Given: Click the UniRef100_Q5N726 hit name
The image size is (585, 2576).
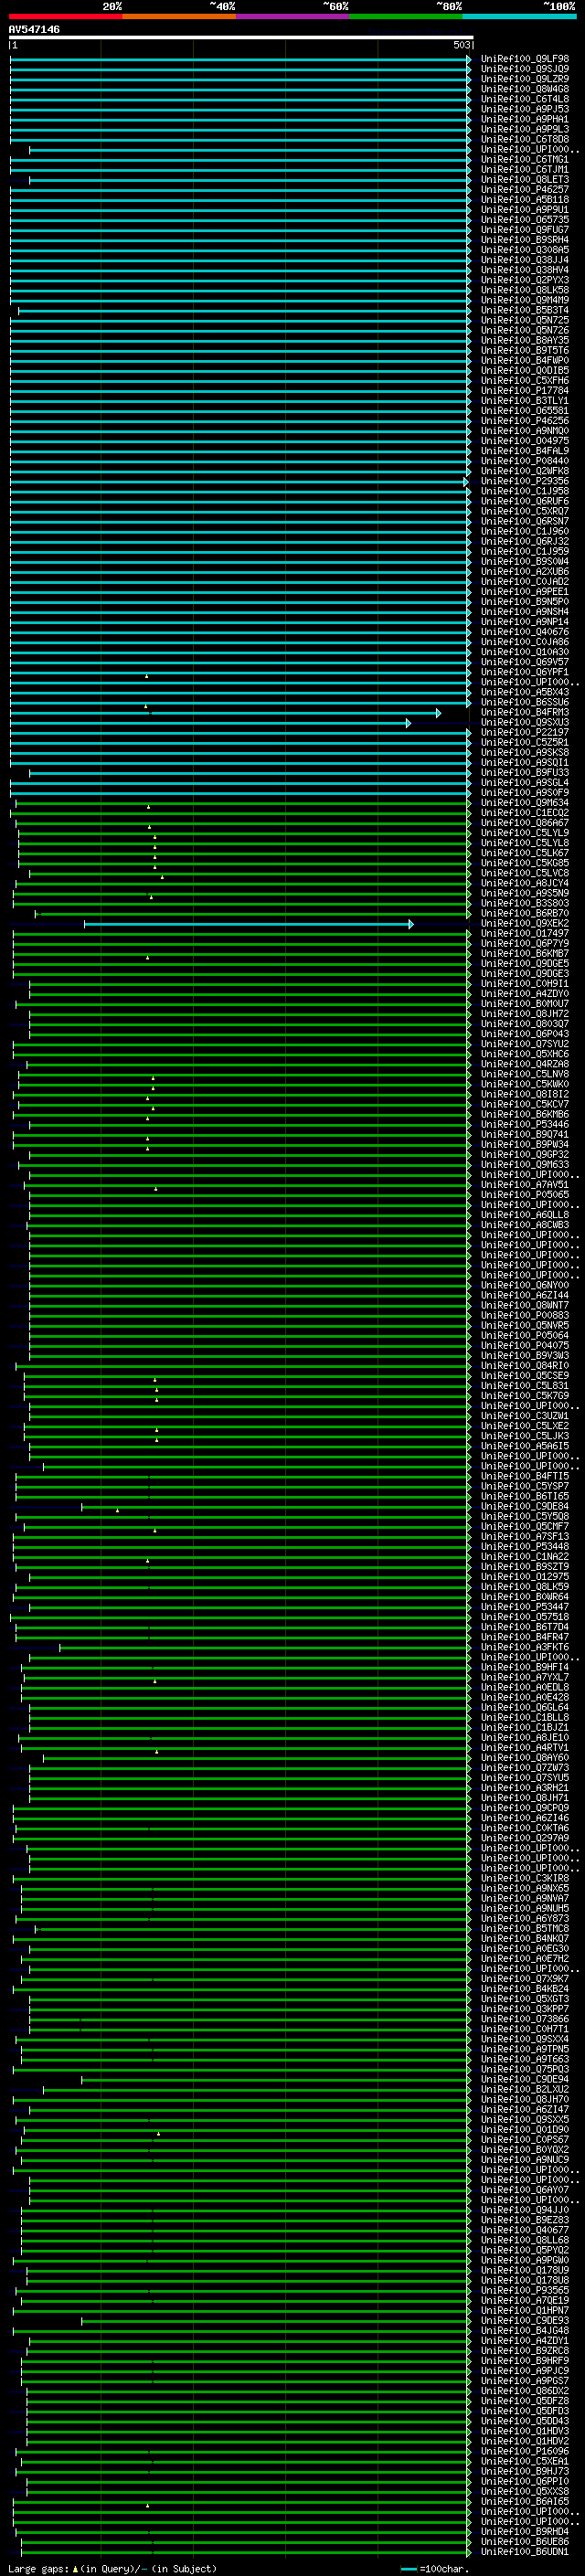Looking at the screenshot, I should 524,330.
